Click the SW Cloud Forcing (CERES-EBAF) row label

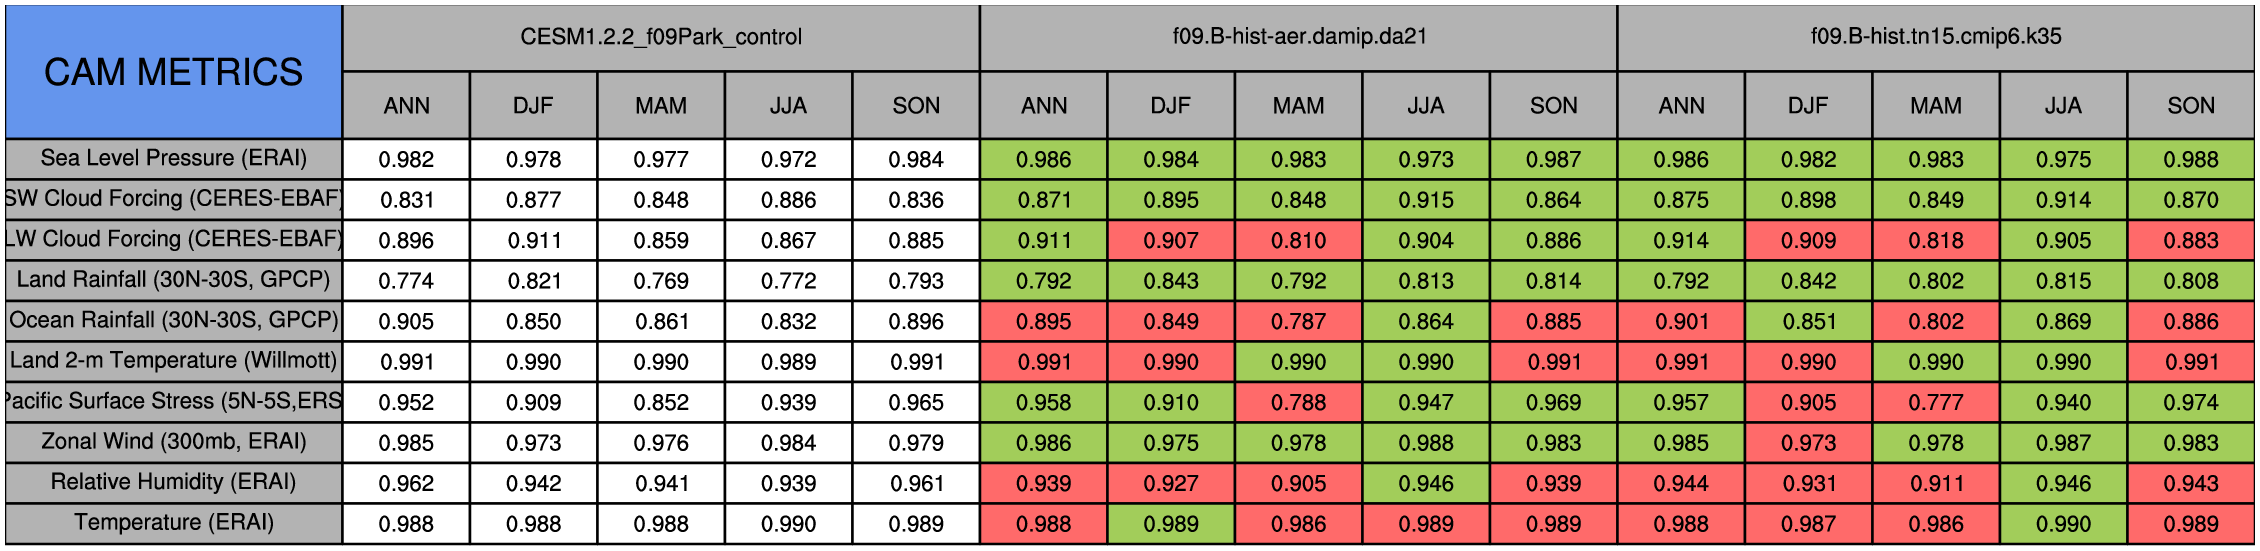pyautogui.click(x=173, y=199)
